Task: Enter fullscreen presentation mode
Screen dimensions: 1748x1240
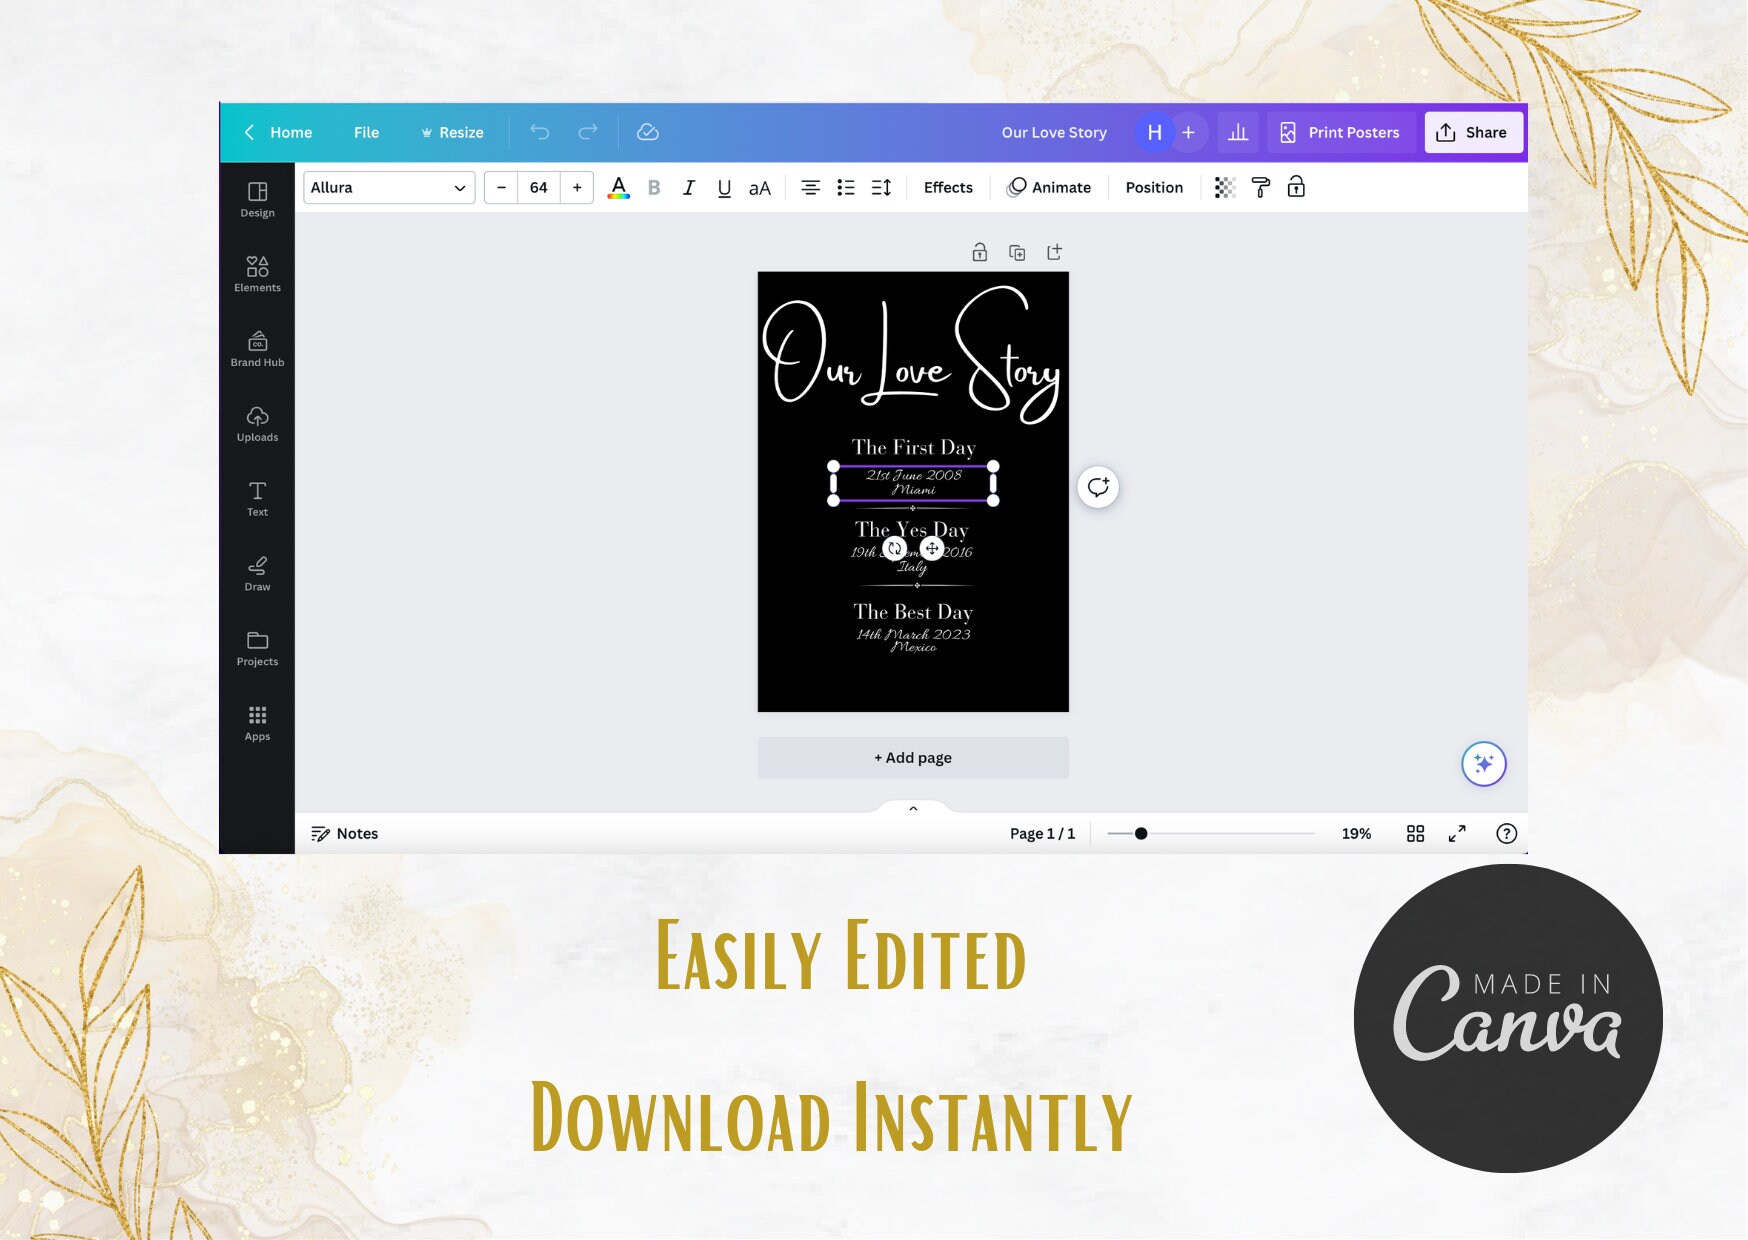Action: coord(1457,833)
